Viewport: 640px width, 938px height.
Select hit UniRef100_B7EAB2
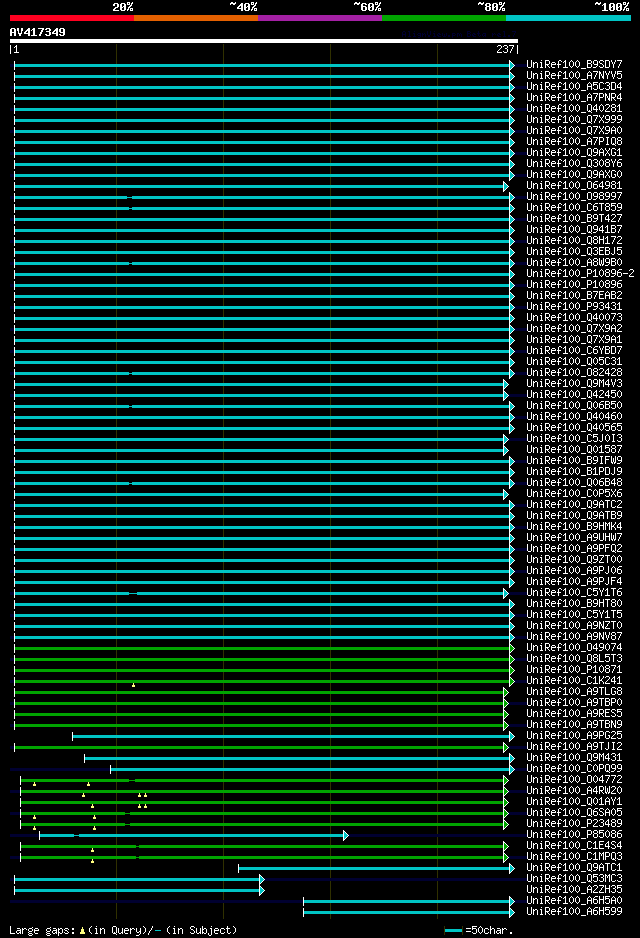pos(574,296)
